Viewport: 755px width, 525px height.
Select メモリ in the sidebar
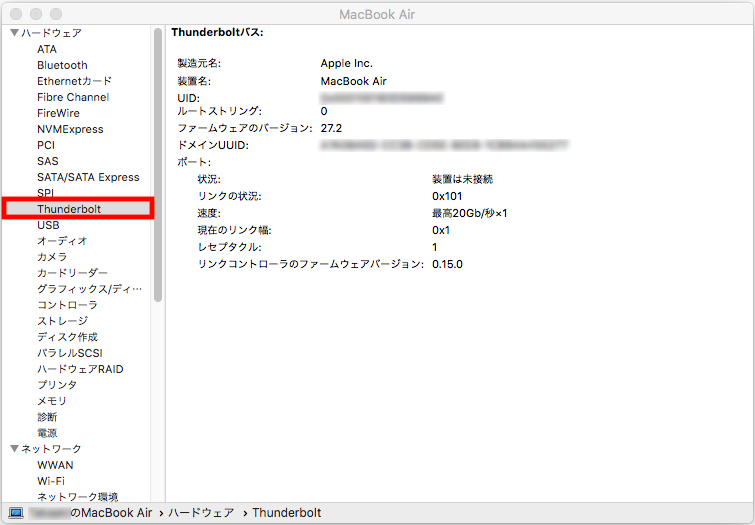point(52,401)
